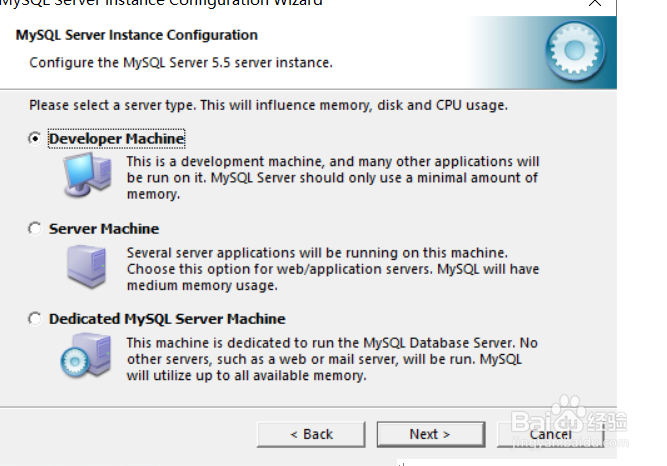The image size is (667, 466).
Task: Go back to the previous wizard page
Action: [x=311, y=435]
